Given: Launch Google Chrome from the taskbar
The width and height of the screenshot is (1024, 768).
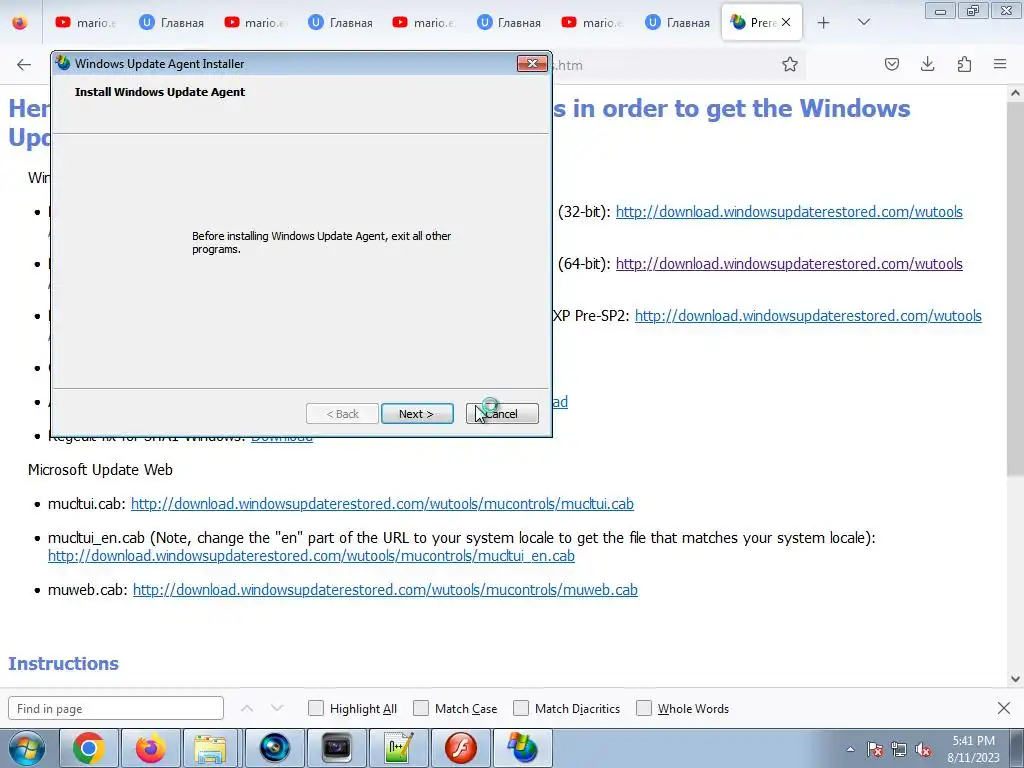Looking at the screenshot, I should click(89, 748).
